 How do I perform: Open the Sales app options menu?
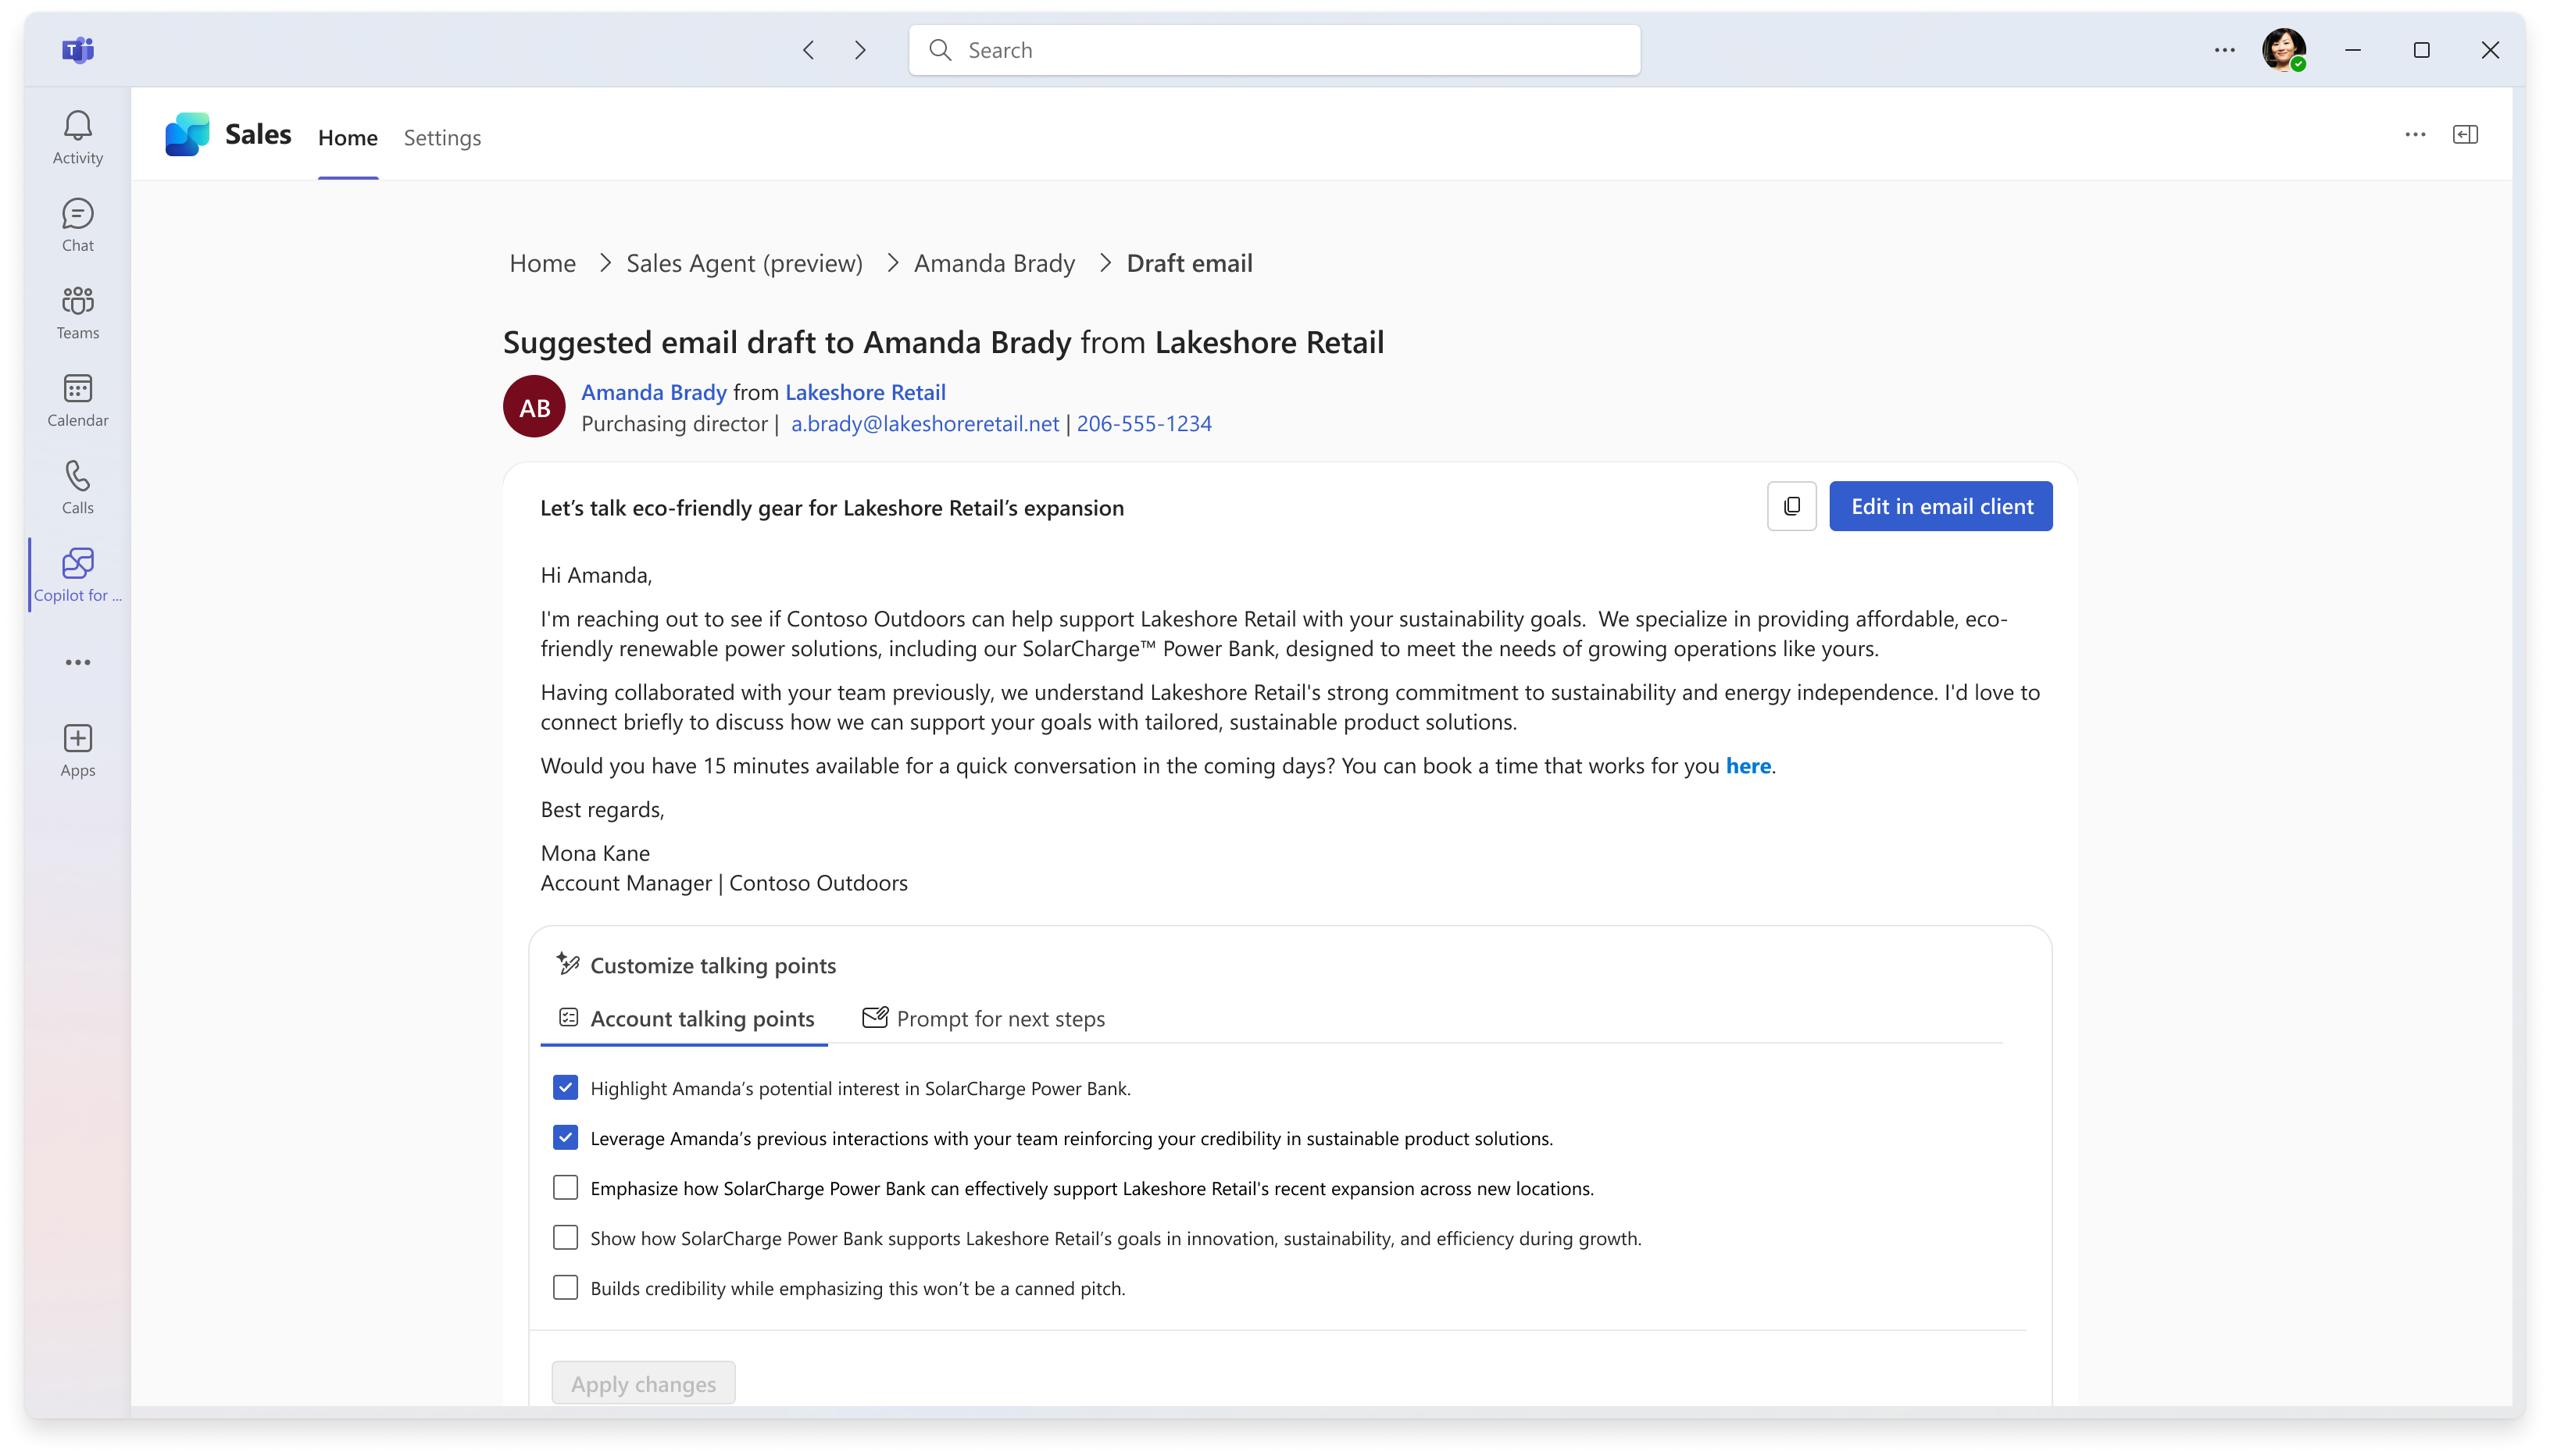(2415, 134)
